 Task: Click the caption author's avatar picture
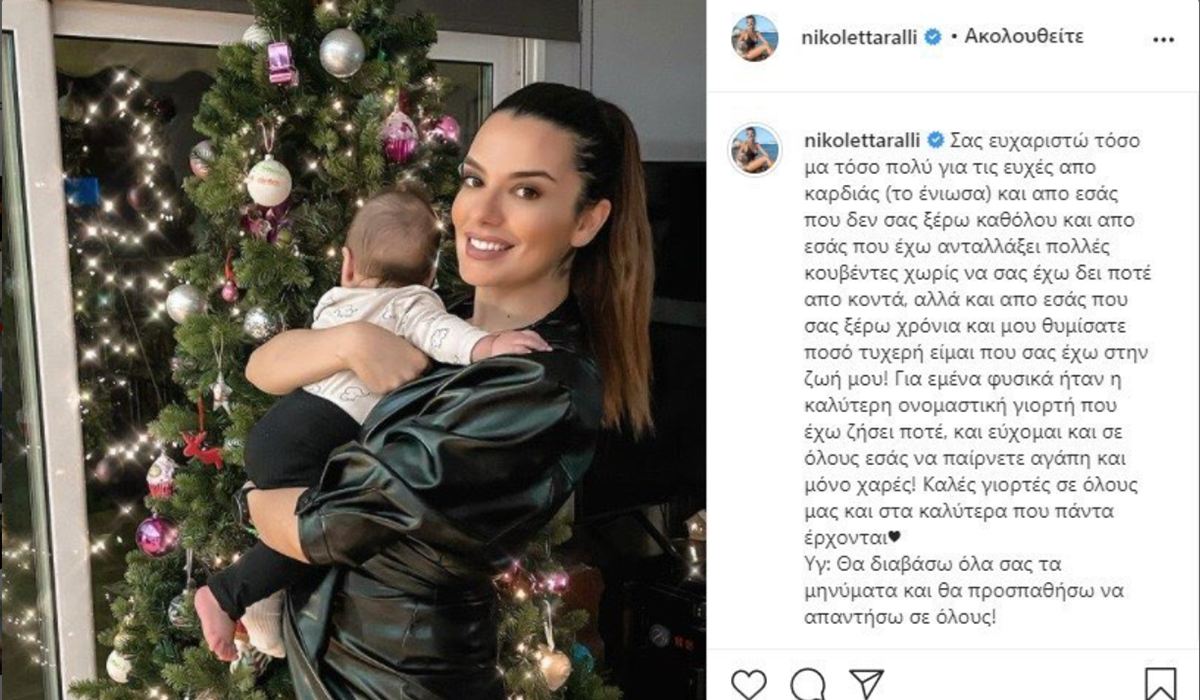(755, 149)
